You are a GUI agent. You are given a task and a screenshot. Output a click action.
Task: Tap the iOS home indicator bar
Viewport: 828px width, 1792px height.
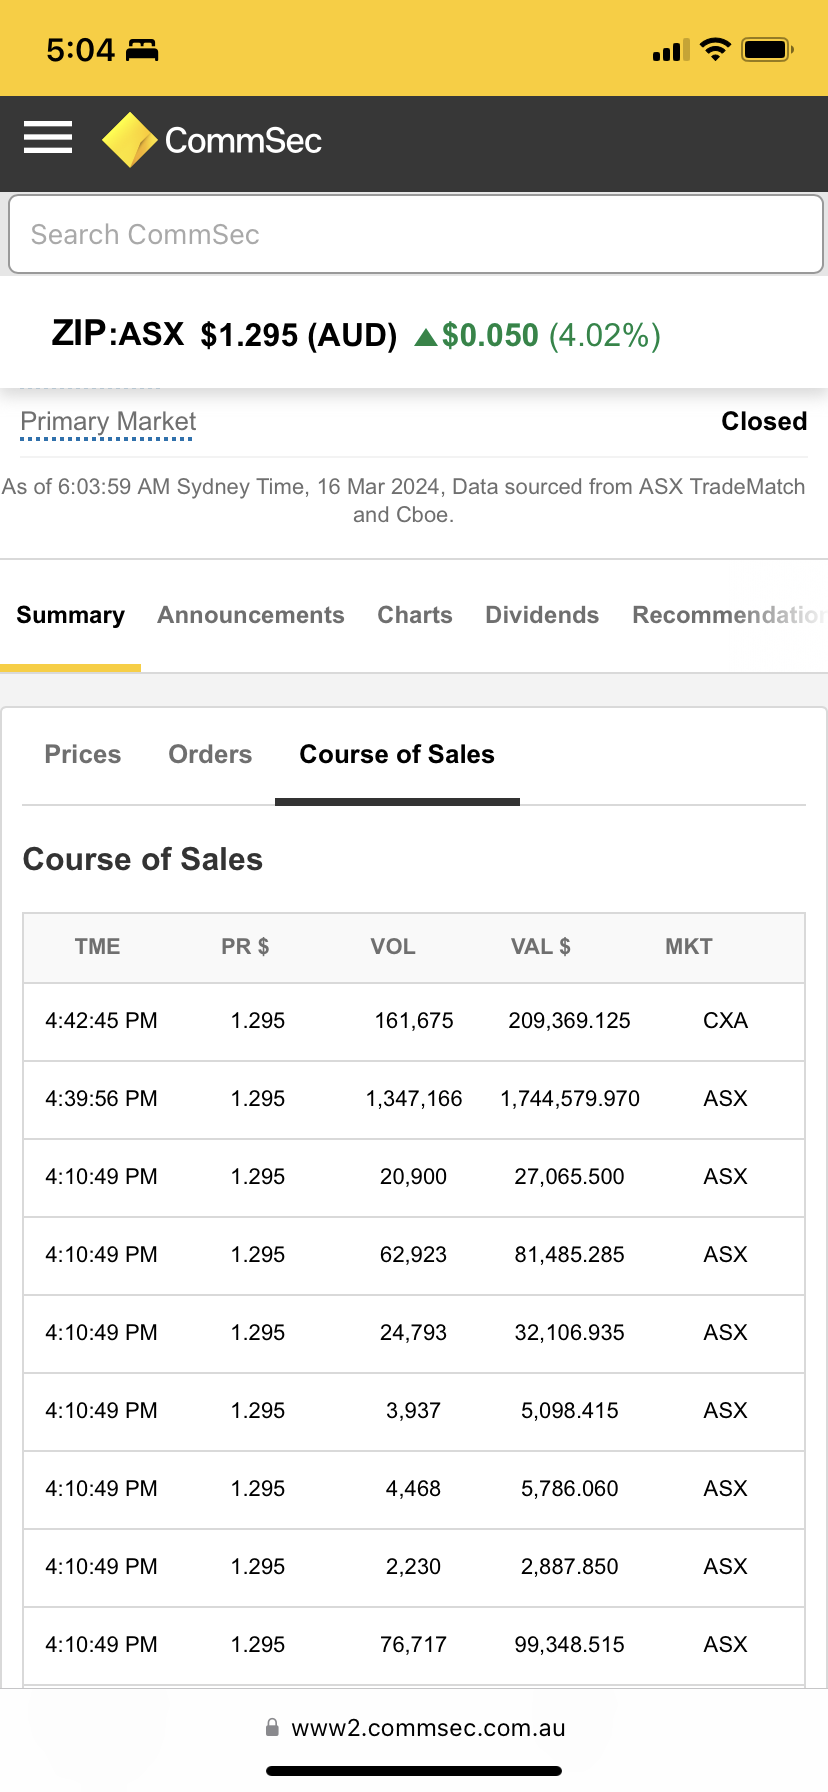(414, 1771)
